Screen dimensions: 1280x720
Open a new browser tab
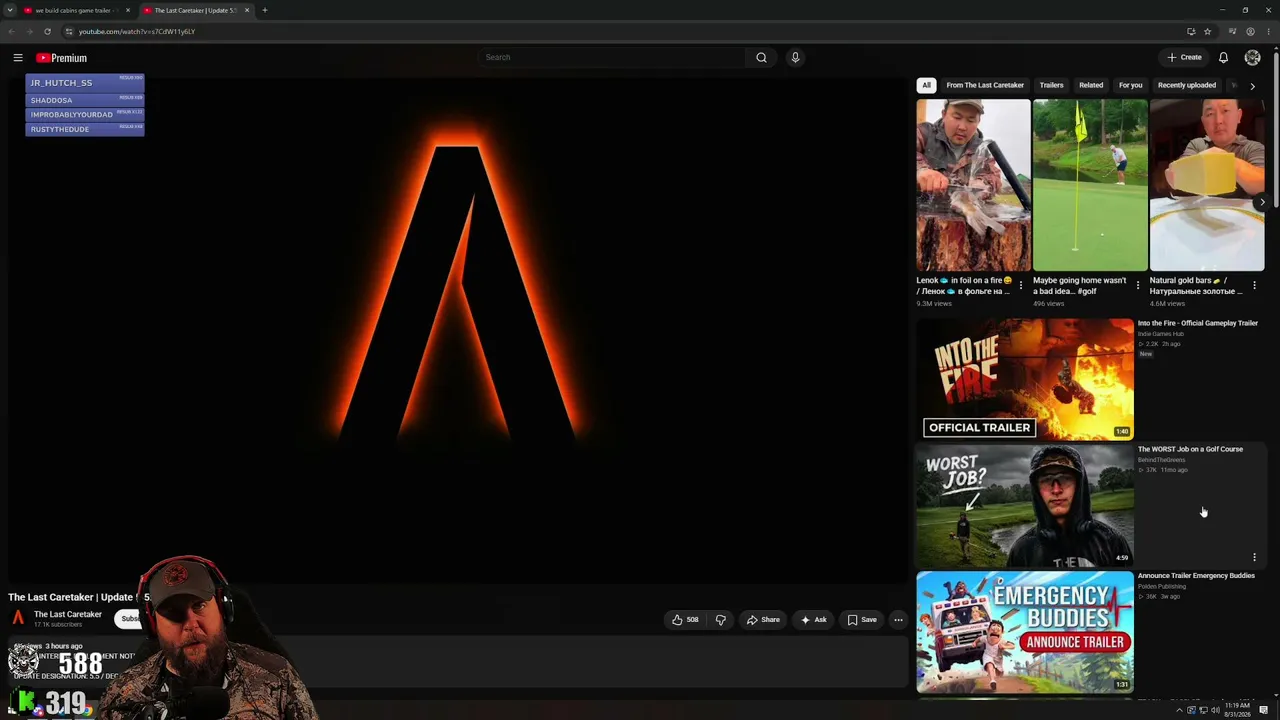264,10
